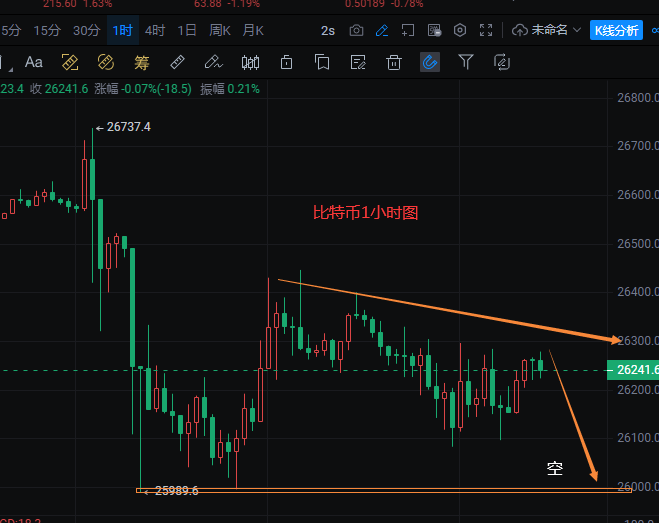Enter fullscreen mode with expand icon

486,30
